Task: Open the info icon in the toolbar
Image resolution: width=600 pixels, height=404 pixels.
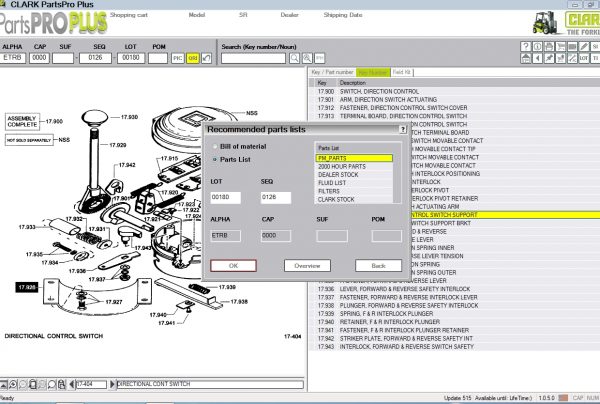Action: coord(537,46)
